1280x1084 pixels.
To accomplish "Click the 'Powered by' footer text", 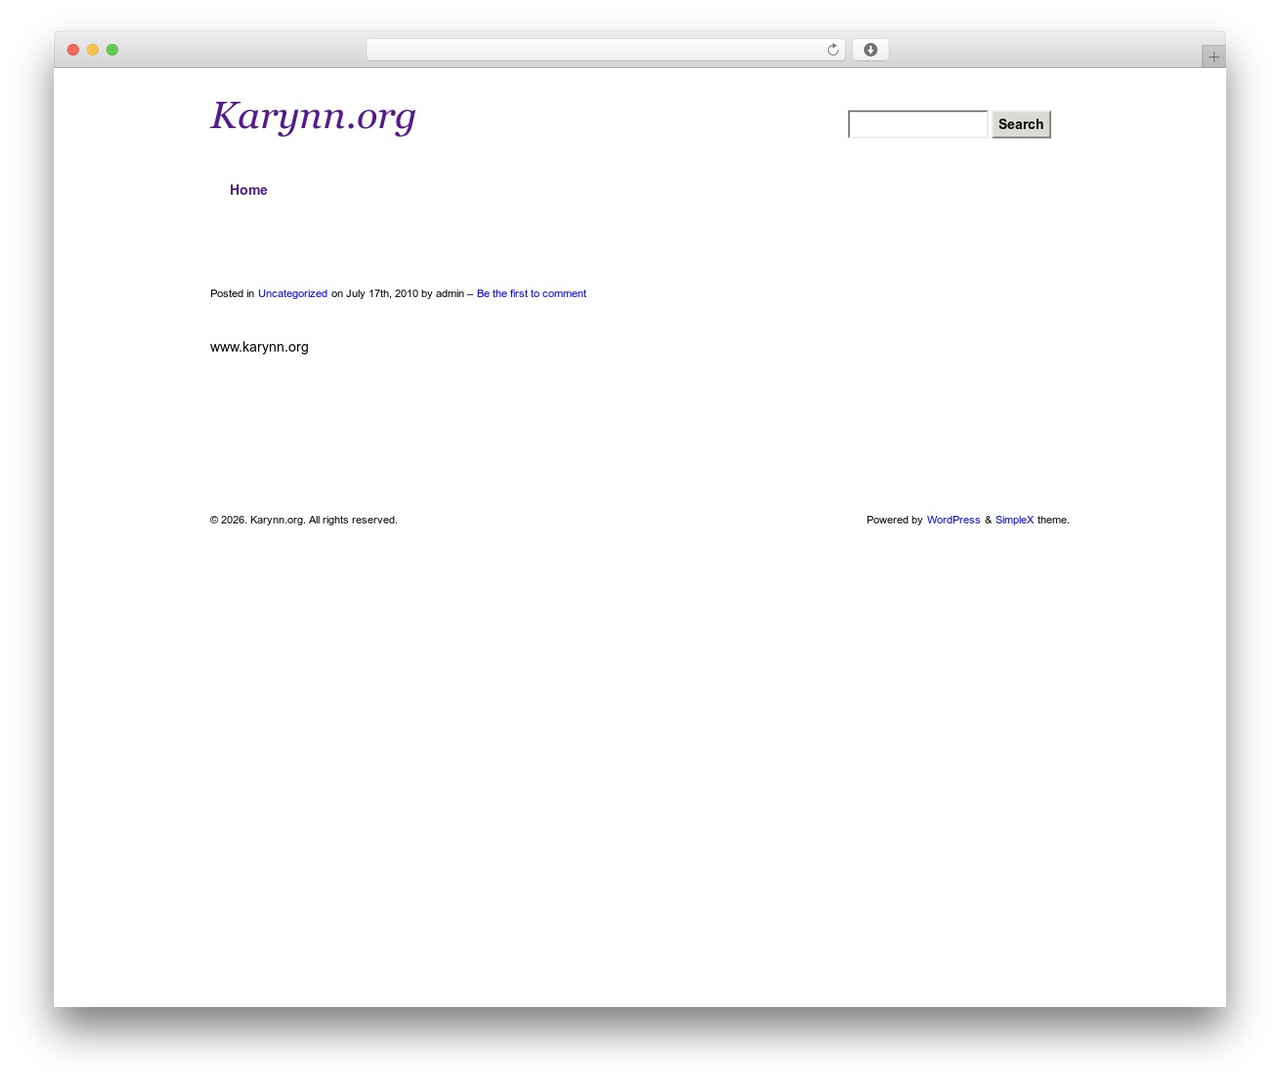I will pos(894,520).
